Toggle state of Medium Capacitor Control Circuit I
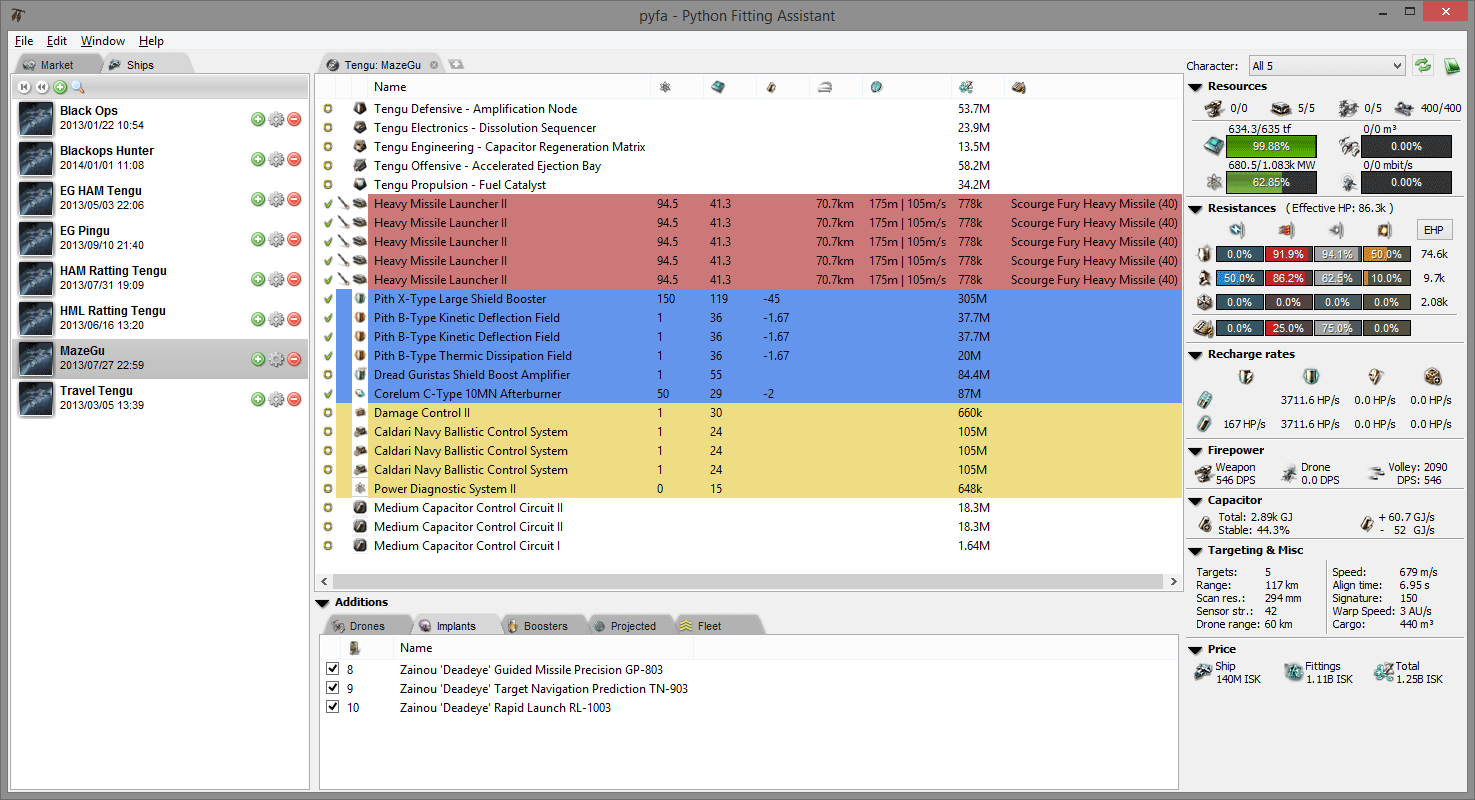Viewport: 1475px width, 800px height. click(x=328, y=546)
